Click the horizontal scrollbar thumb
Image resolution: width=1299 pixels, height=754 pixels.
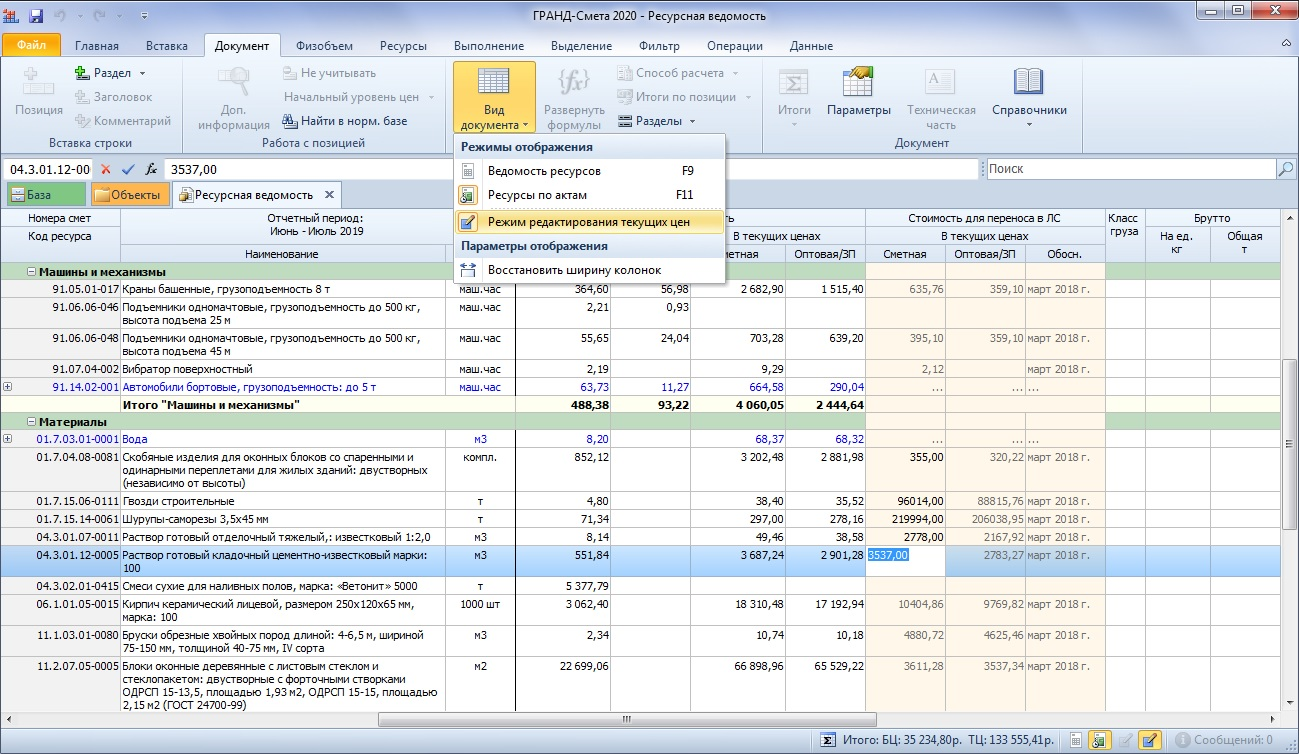click(x=627, y=718)
